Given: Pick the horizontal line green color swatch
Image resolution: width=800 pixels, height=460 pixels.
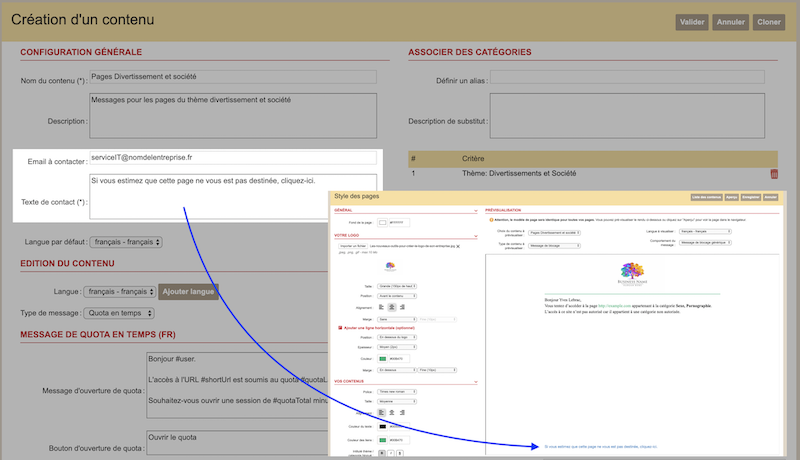Looking at the screenshot, I should point(382,359).
